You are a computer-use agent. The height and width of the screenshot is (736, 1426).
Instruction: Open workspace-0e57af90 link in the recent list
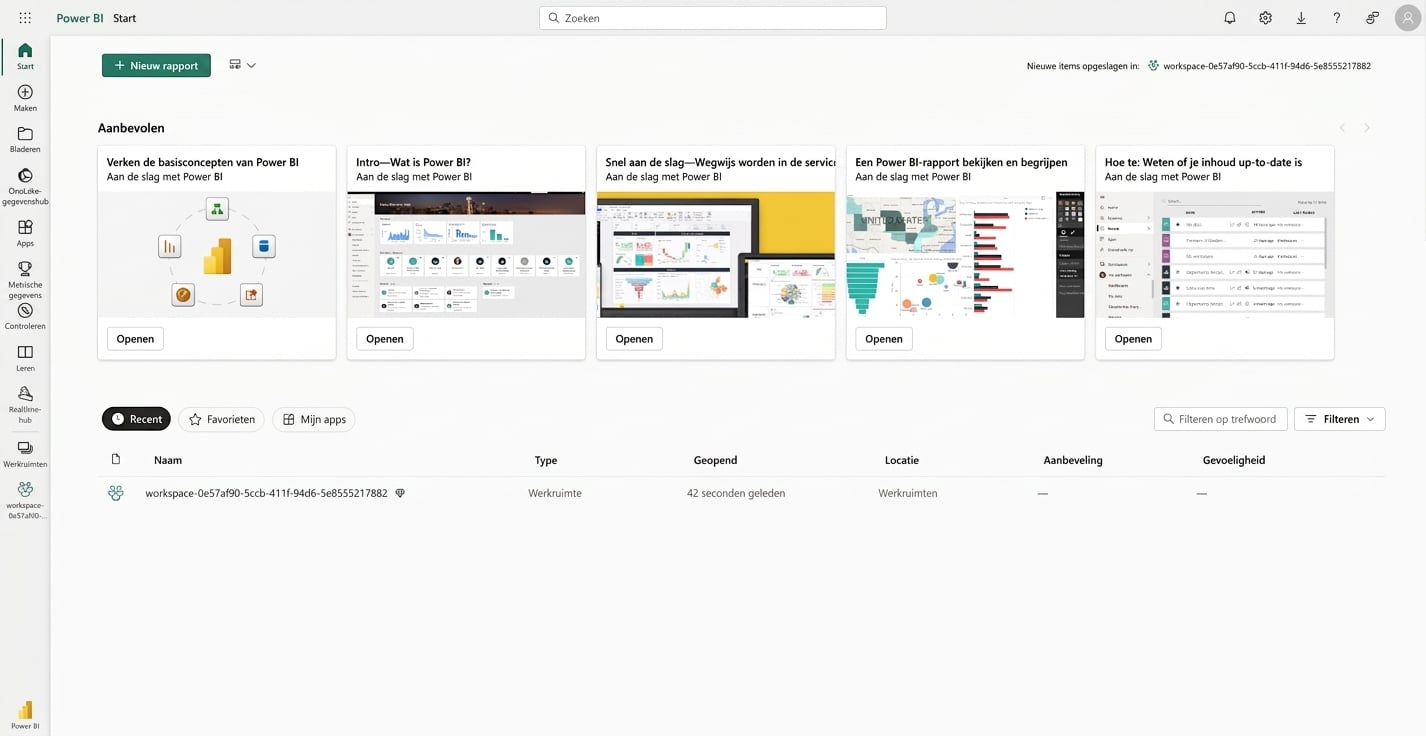click(x=266, y=493)
